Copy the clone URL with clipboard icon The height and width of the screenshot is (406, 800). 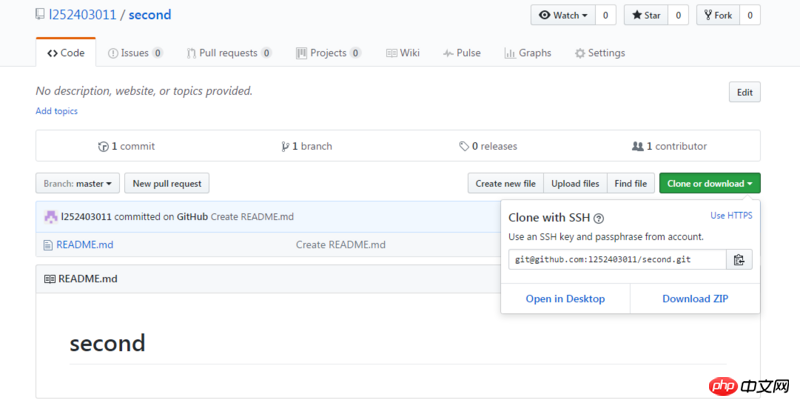click(x=739, y=260)
